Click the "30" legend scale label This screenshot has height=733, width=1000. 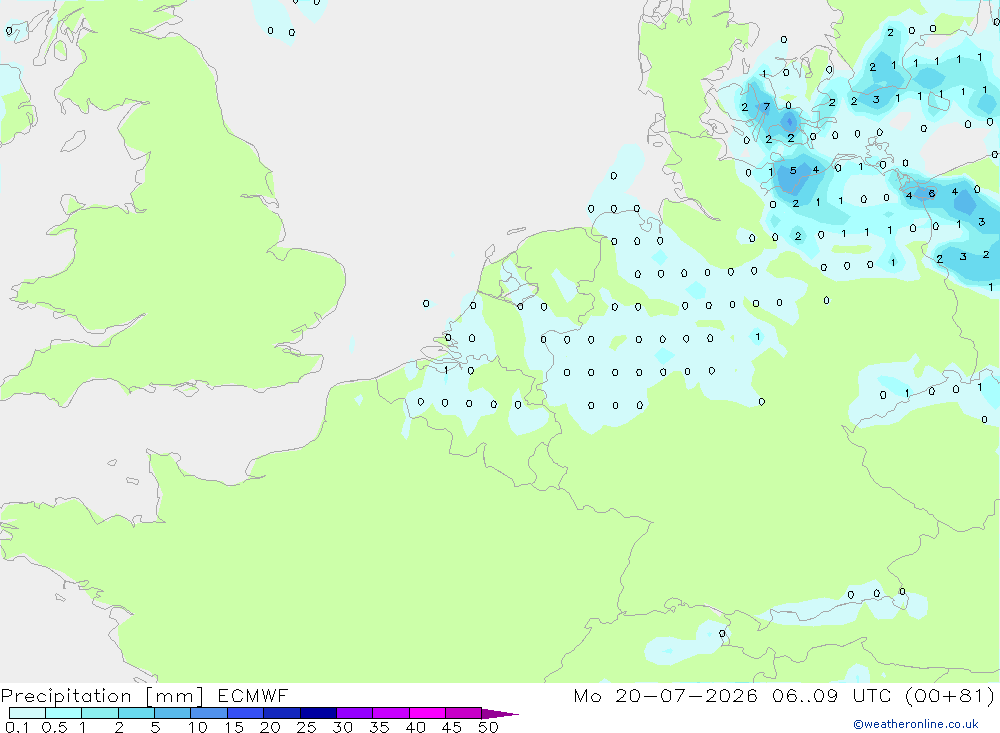342,727
